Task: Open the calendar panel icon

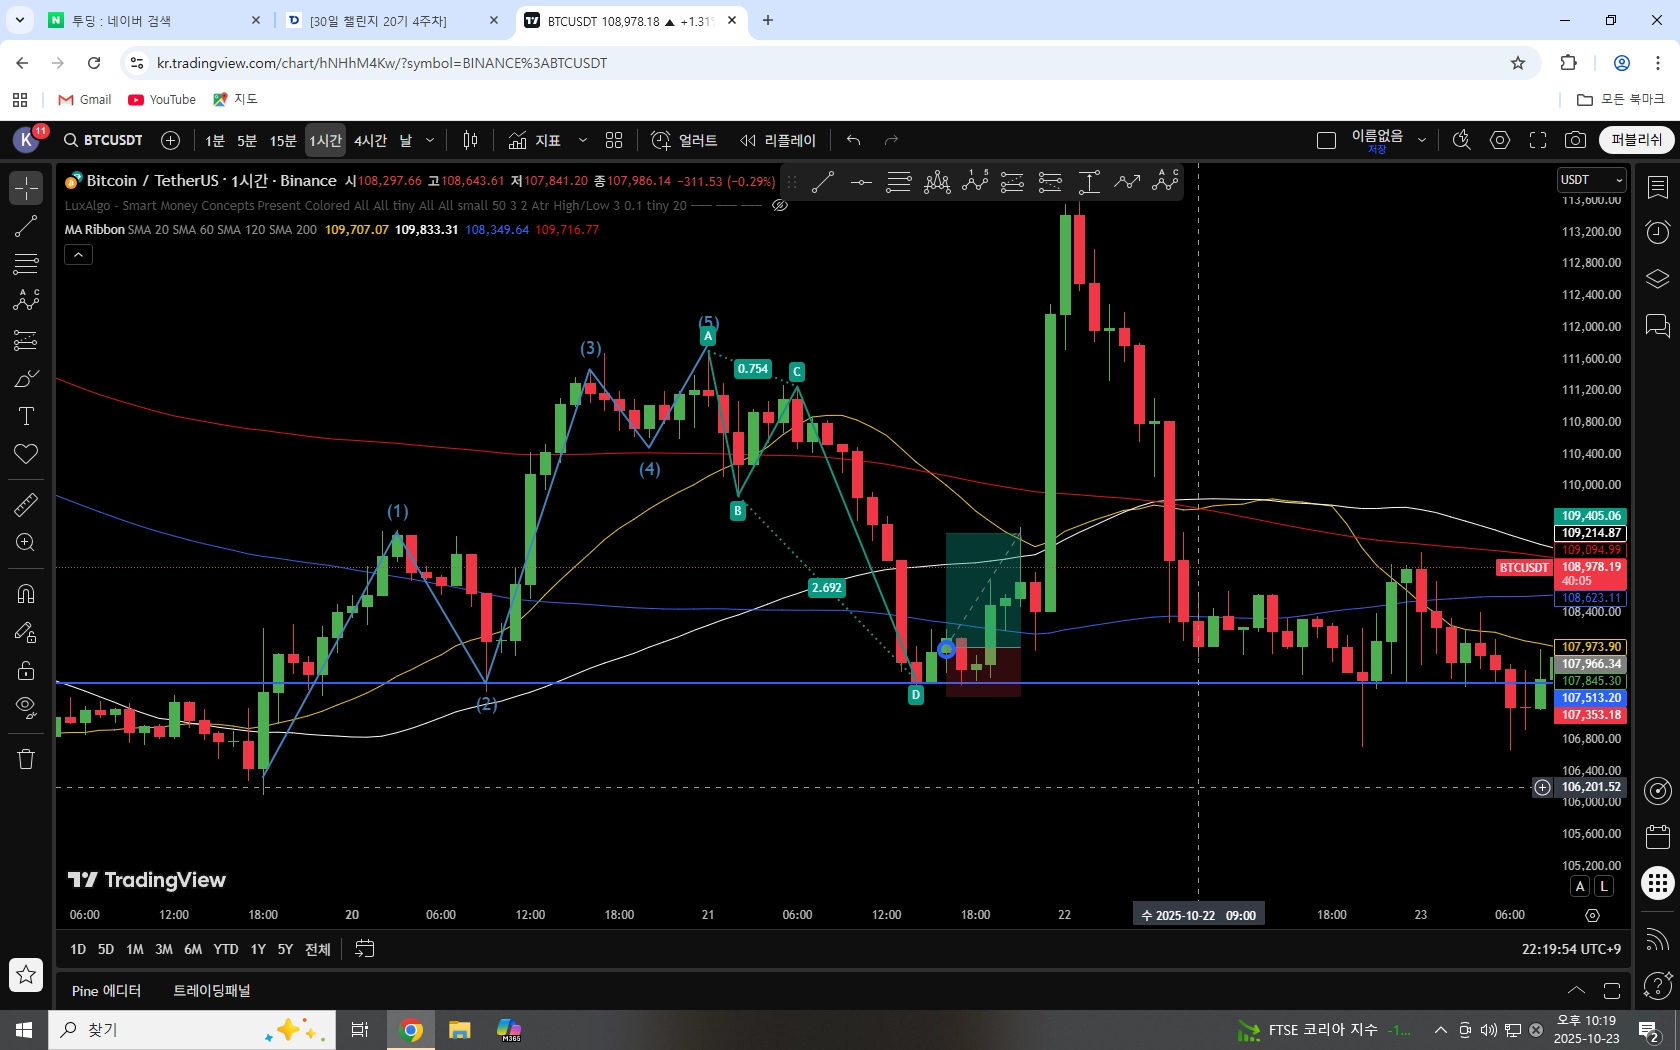Action: click(1657, 836)
